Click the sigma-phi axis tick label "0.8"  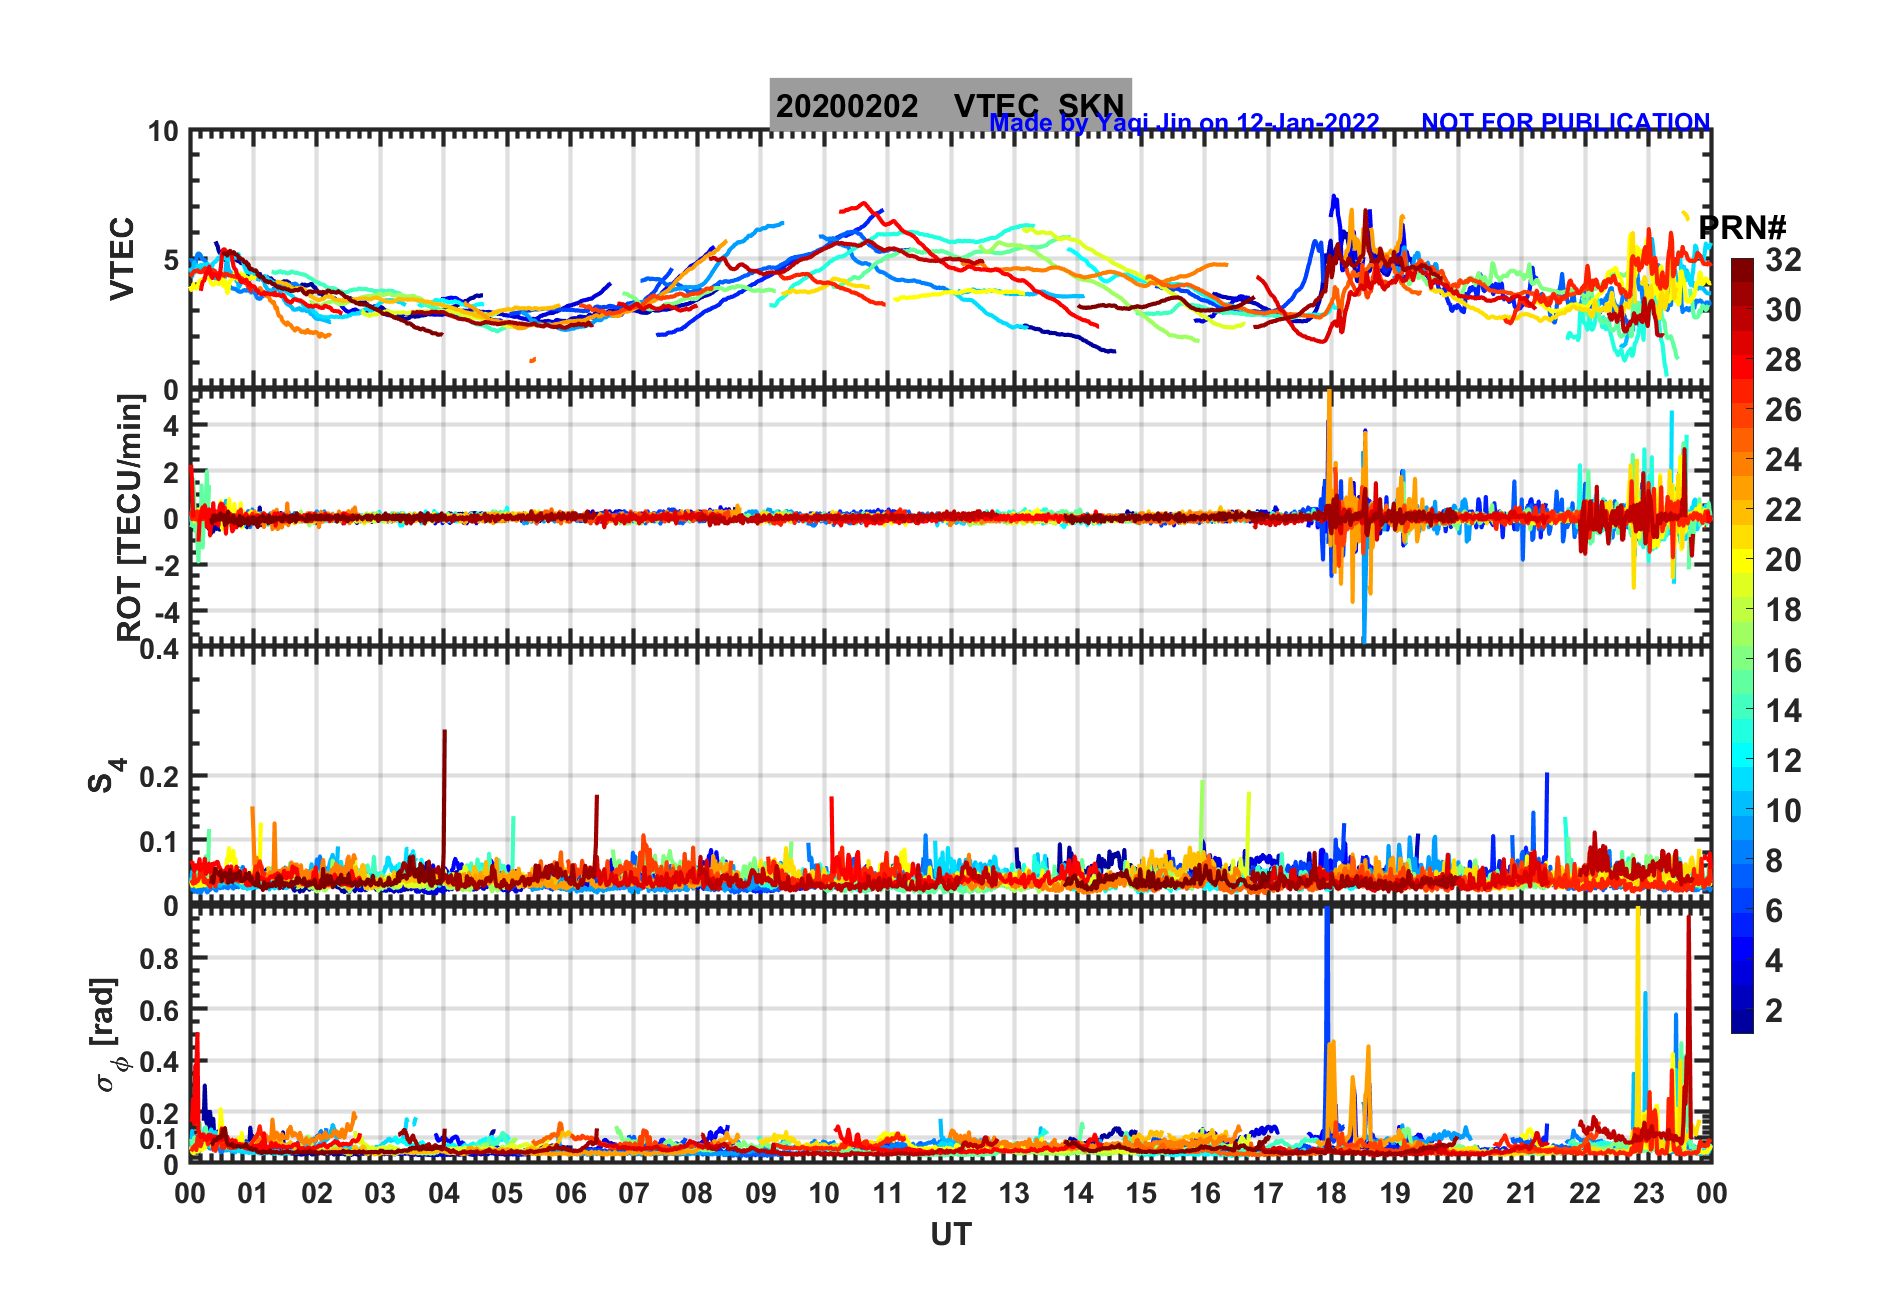[x=158, y=958]
